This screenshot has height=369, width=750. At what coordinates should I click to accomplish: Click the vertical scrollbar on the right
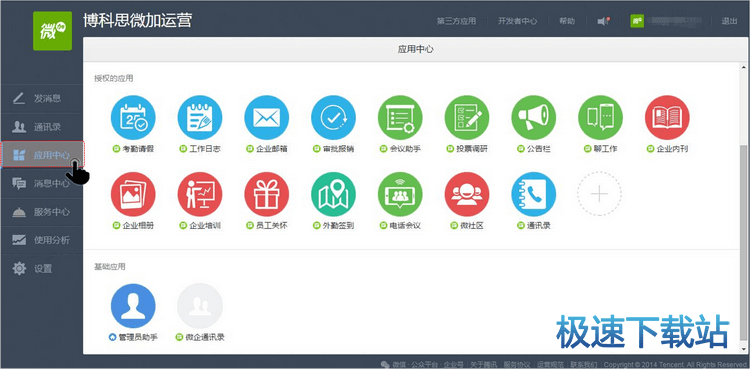pos(743,242)
